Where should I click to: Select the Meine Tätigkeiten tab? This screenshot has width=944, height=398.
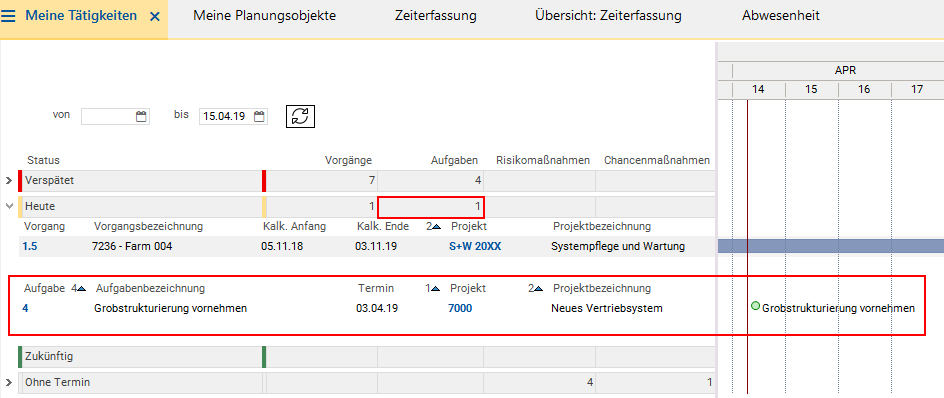click(81, 16)
